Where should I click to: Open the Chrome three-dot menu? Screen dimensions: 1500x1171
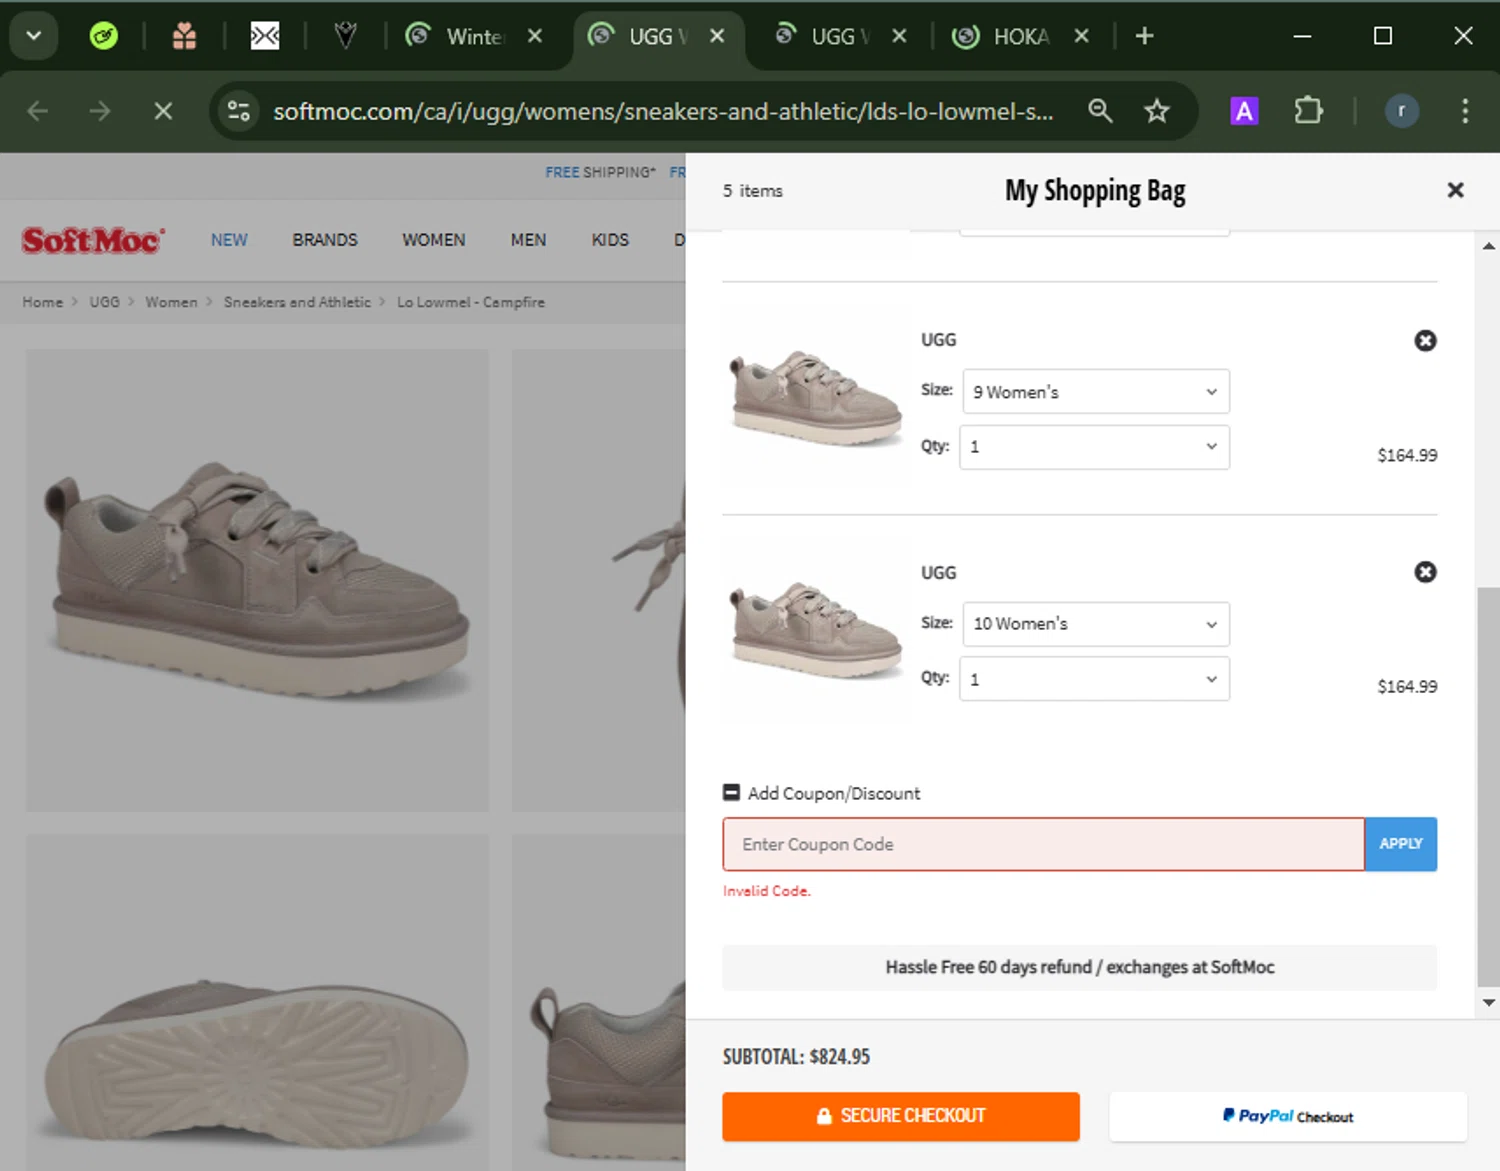1465,111
